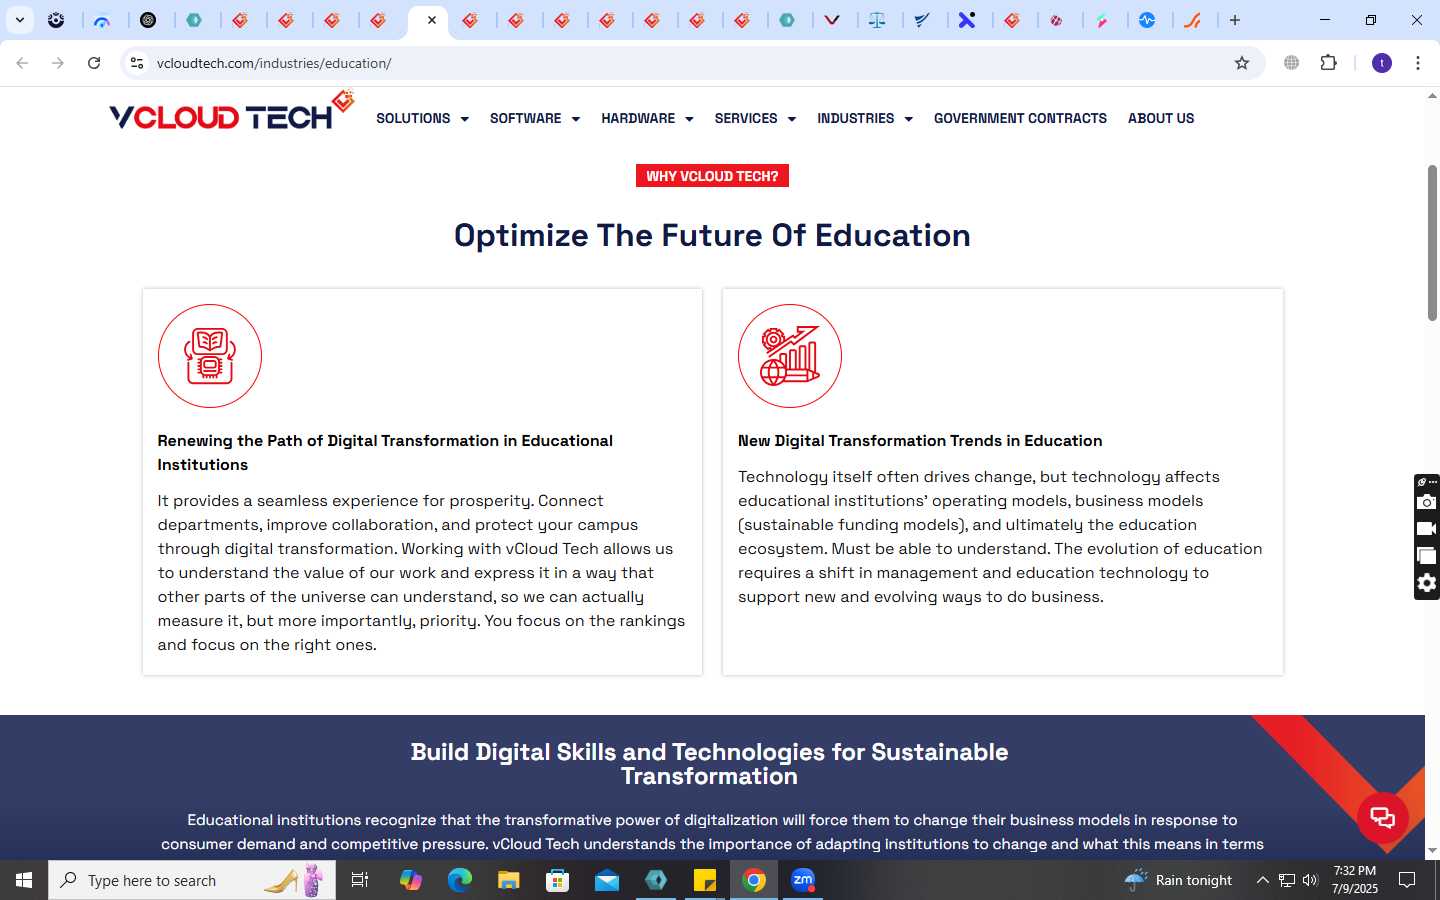Click the stacked windows icon in side widget
Screen dimensions: 1440x900
(1427, 556)
